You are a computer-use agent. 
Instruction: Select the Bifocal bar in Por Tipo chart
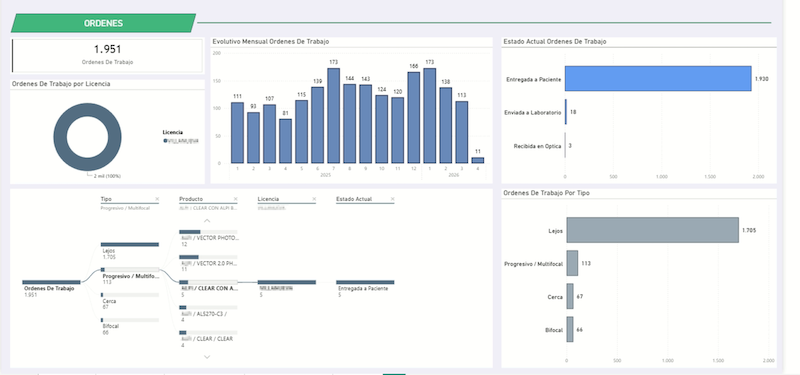tap(570, 330)
